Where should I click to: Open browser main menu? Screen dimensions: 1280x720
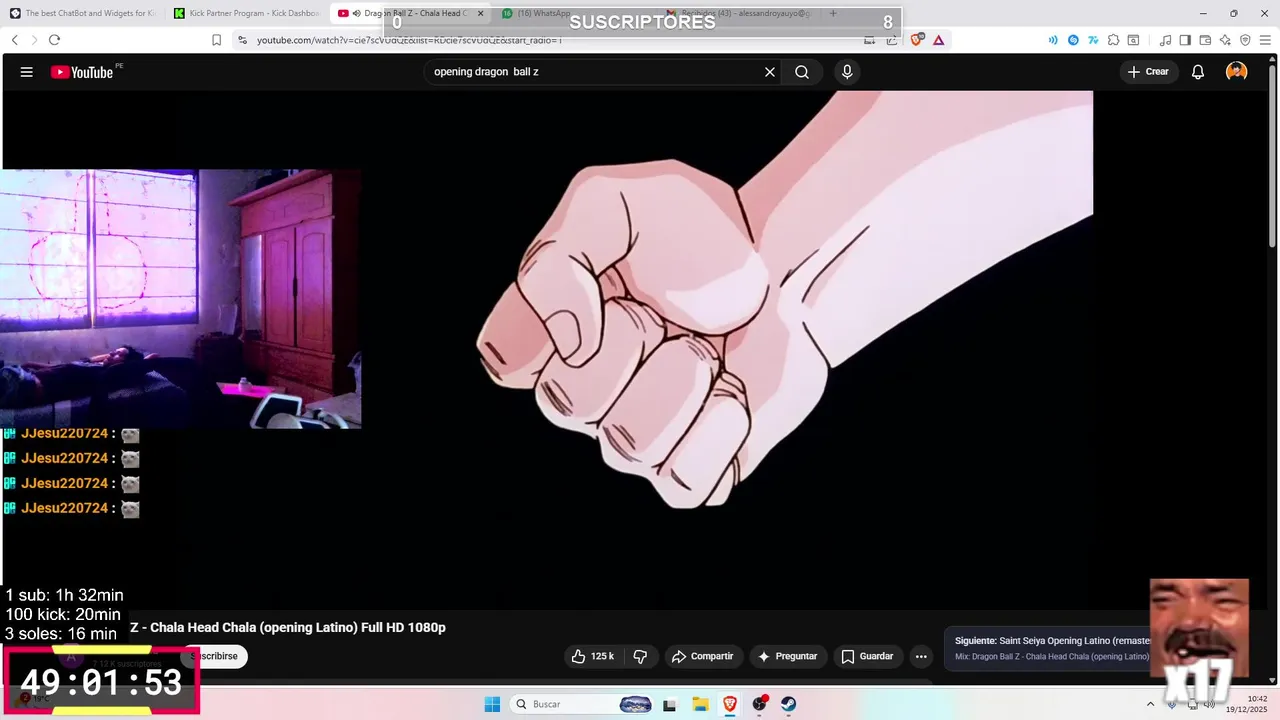click(x=1265, y=40)
